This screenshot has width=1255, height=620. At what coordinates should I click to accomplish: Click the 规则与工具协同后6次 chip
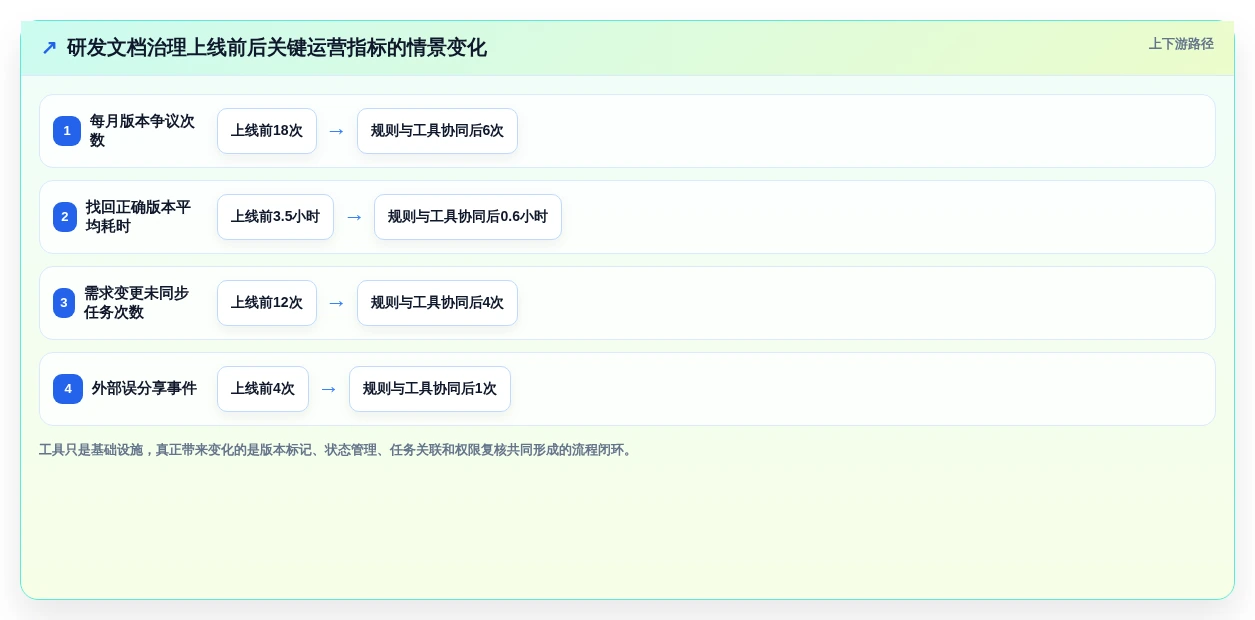point(437,131)
